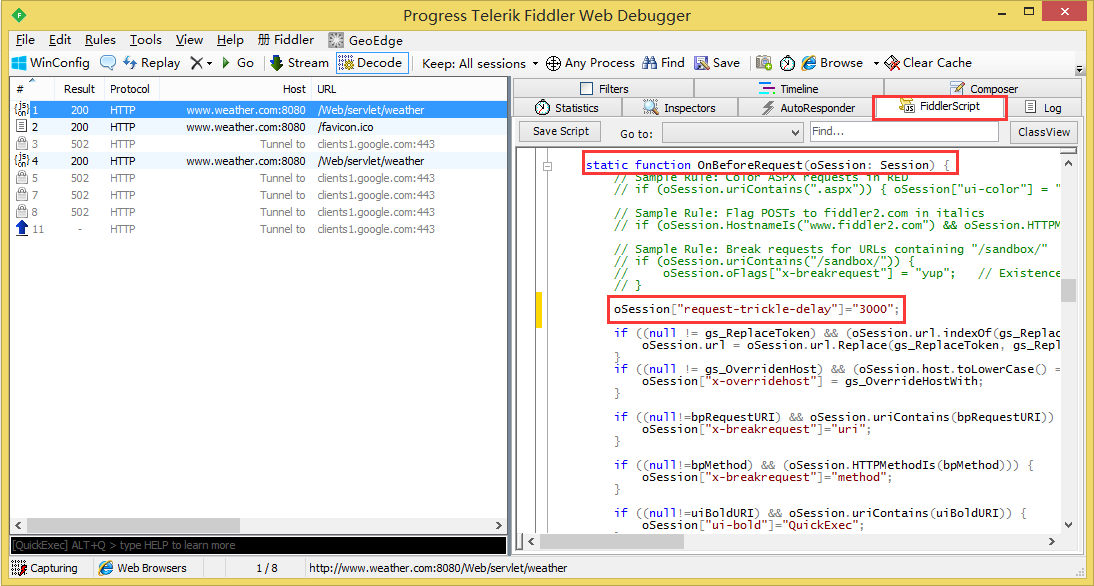The image size is (1094, 586).
Task: Click the script editor horizontal scrollbar
Action: click(x=790, y=541)
